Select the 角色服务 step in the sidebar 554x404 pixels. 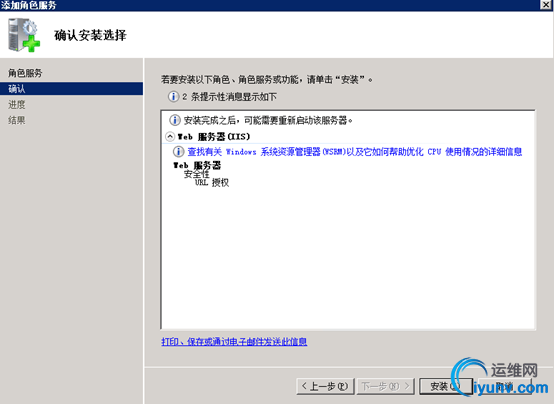coord(25,73)
